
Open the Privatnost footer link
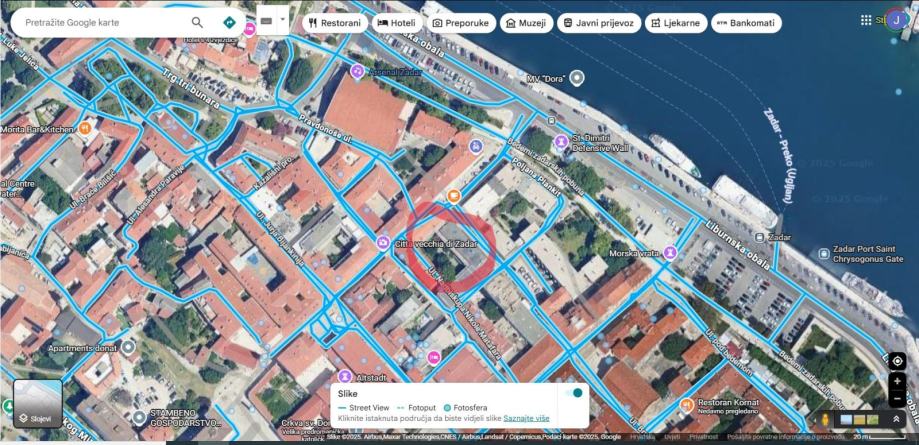(703, 437)
